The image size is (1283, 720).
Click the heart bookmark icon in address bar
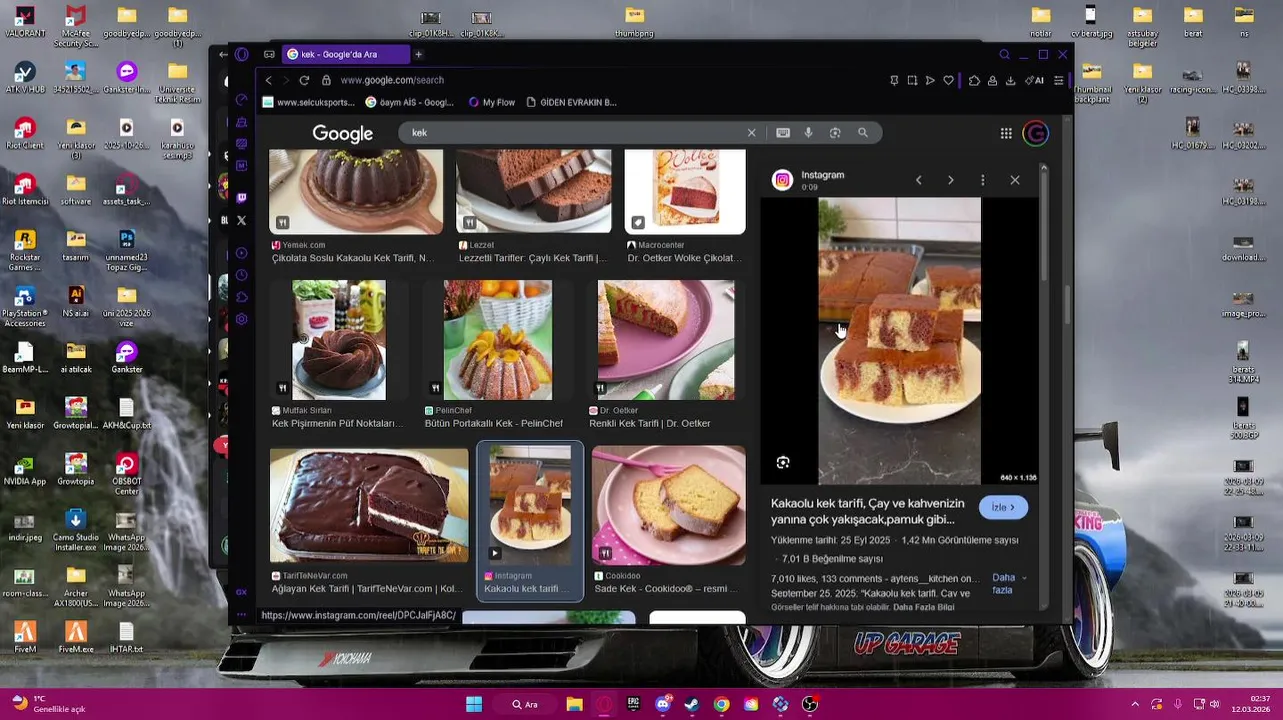point(949,80)
